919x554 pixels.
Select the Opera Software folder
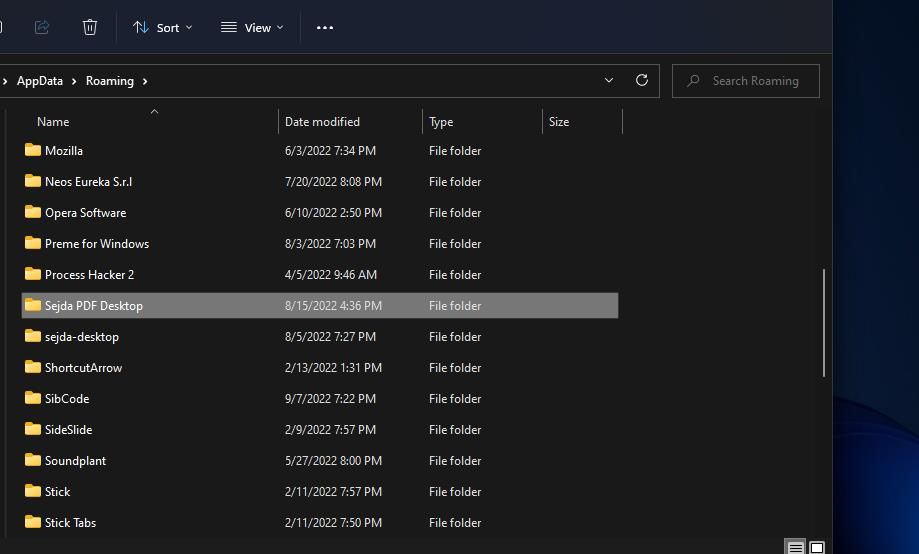pyautogui.click(x=85, y=212)
